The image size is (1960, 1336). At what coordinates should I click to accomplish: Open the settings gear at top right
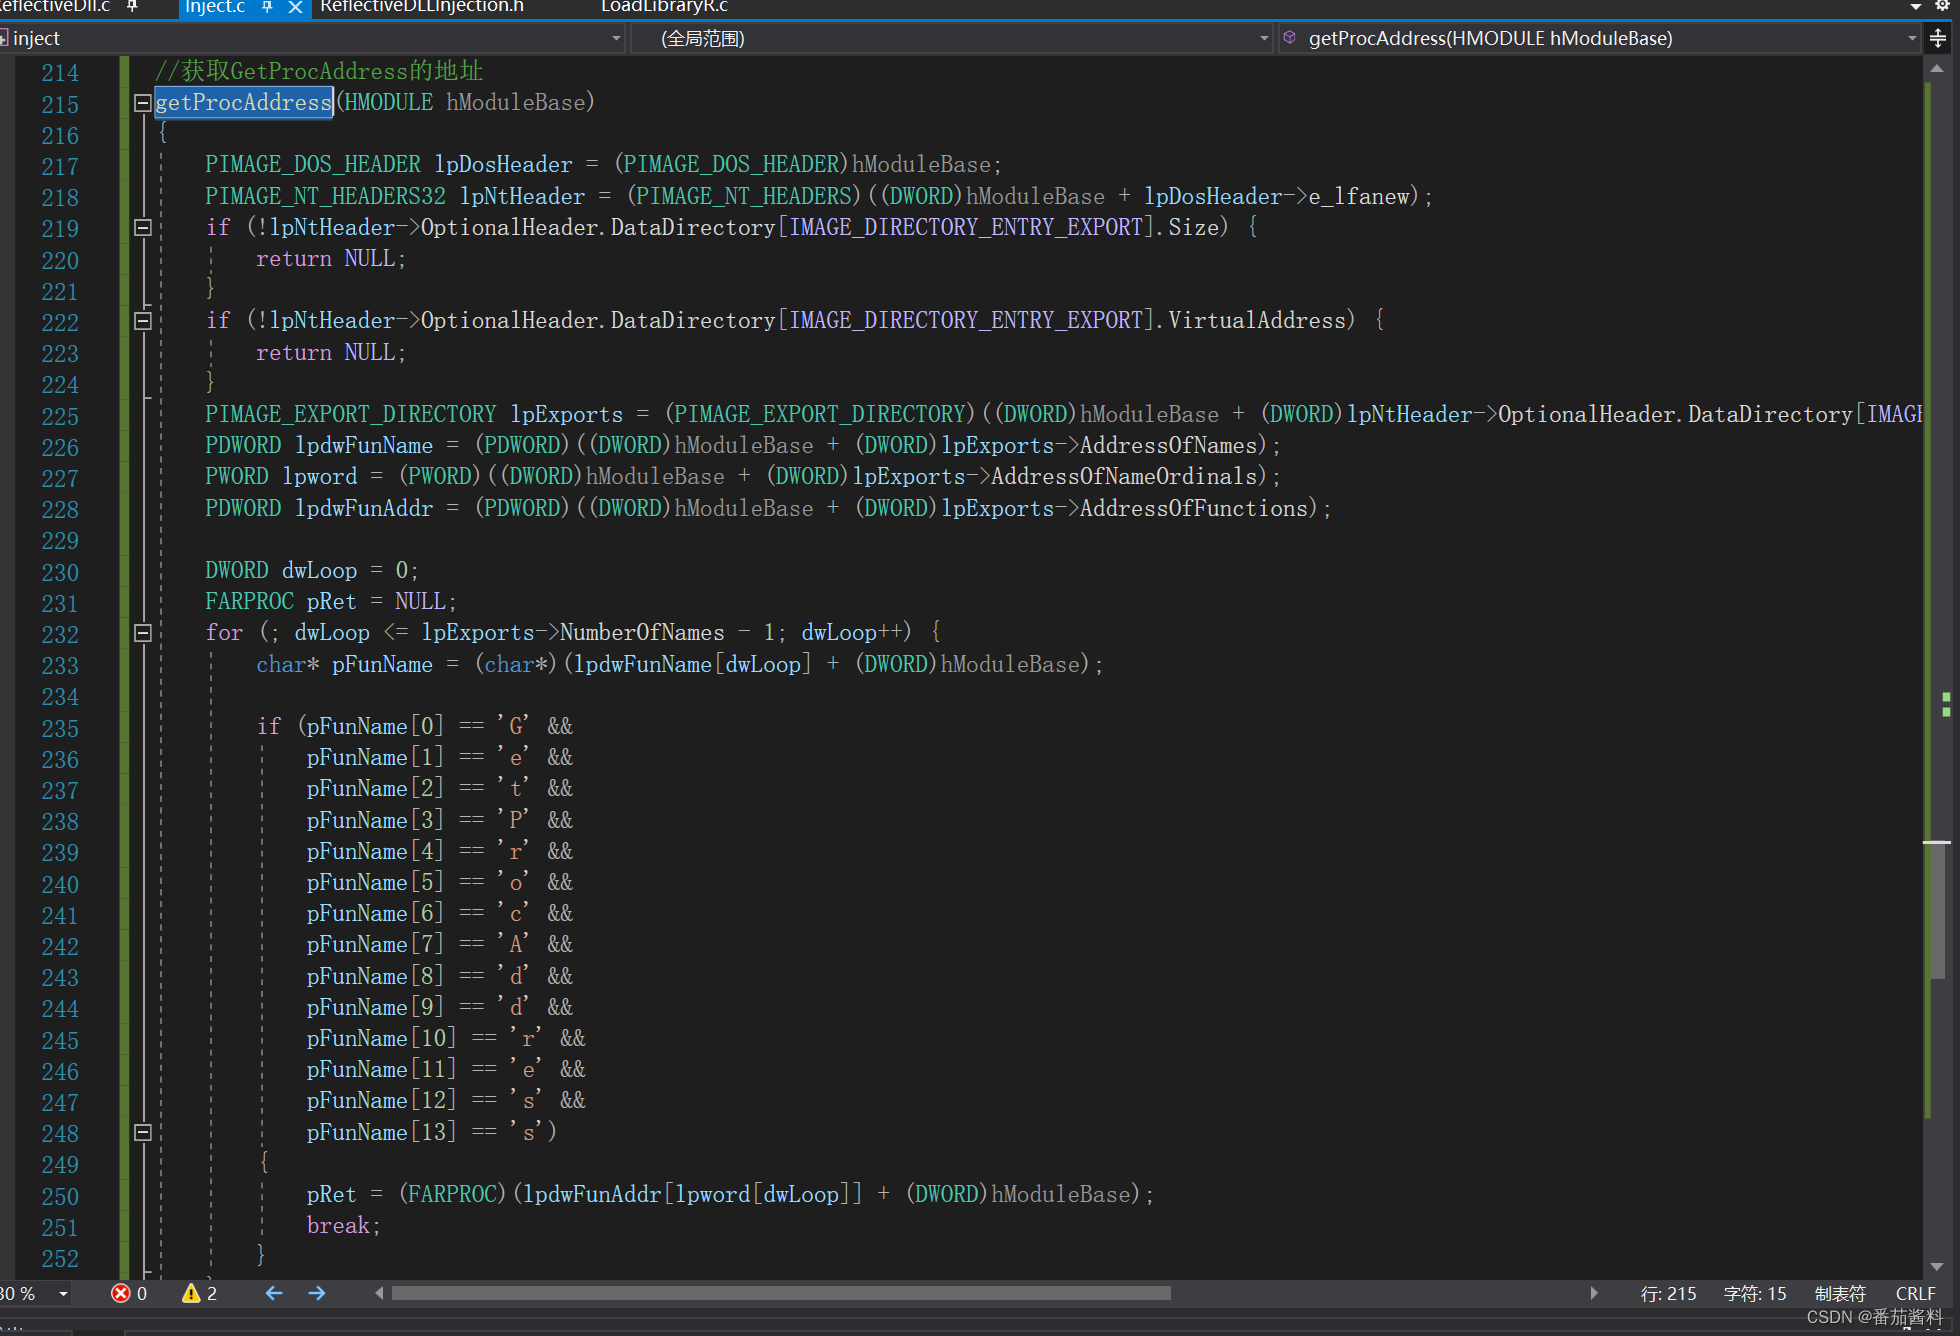pyautogui.click(x=1941, y=5)
